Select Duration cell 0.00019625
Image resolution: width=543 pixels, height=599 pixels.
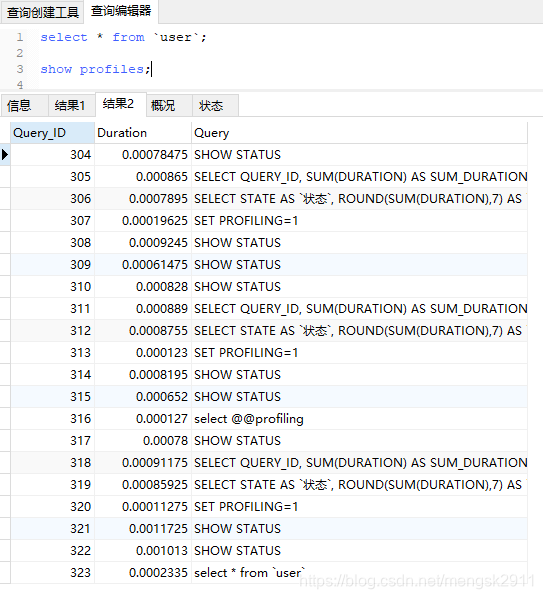click(x=143, y=221)
